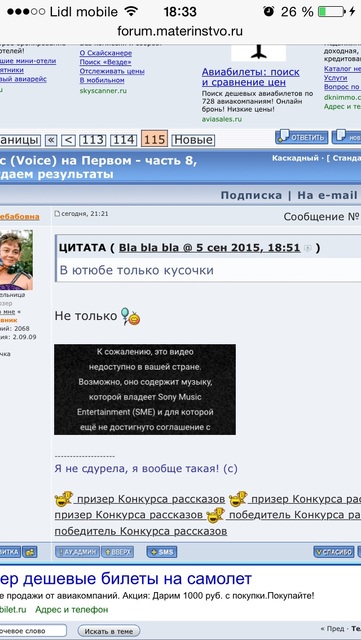Screen dimensions: 361x640
Task: Click the СПАСИБО thanks button
Action: coord(334,552)
